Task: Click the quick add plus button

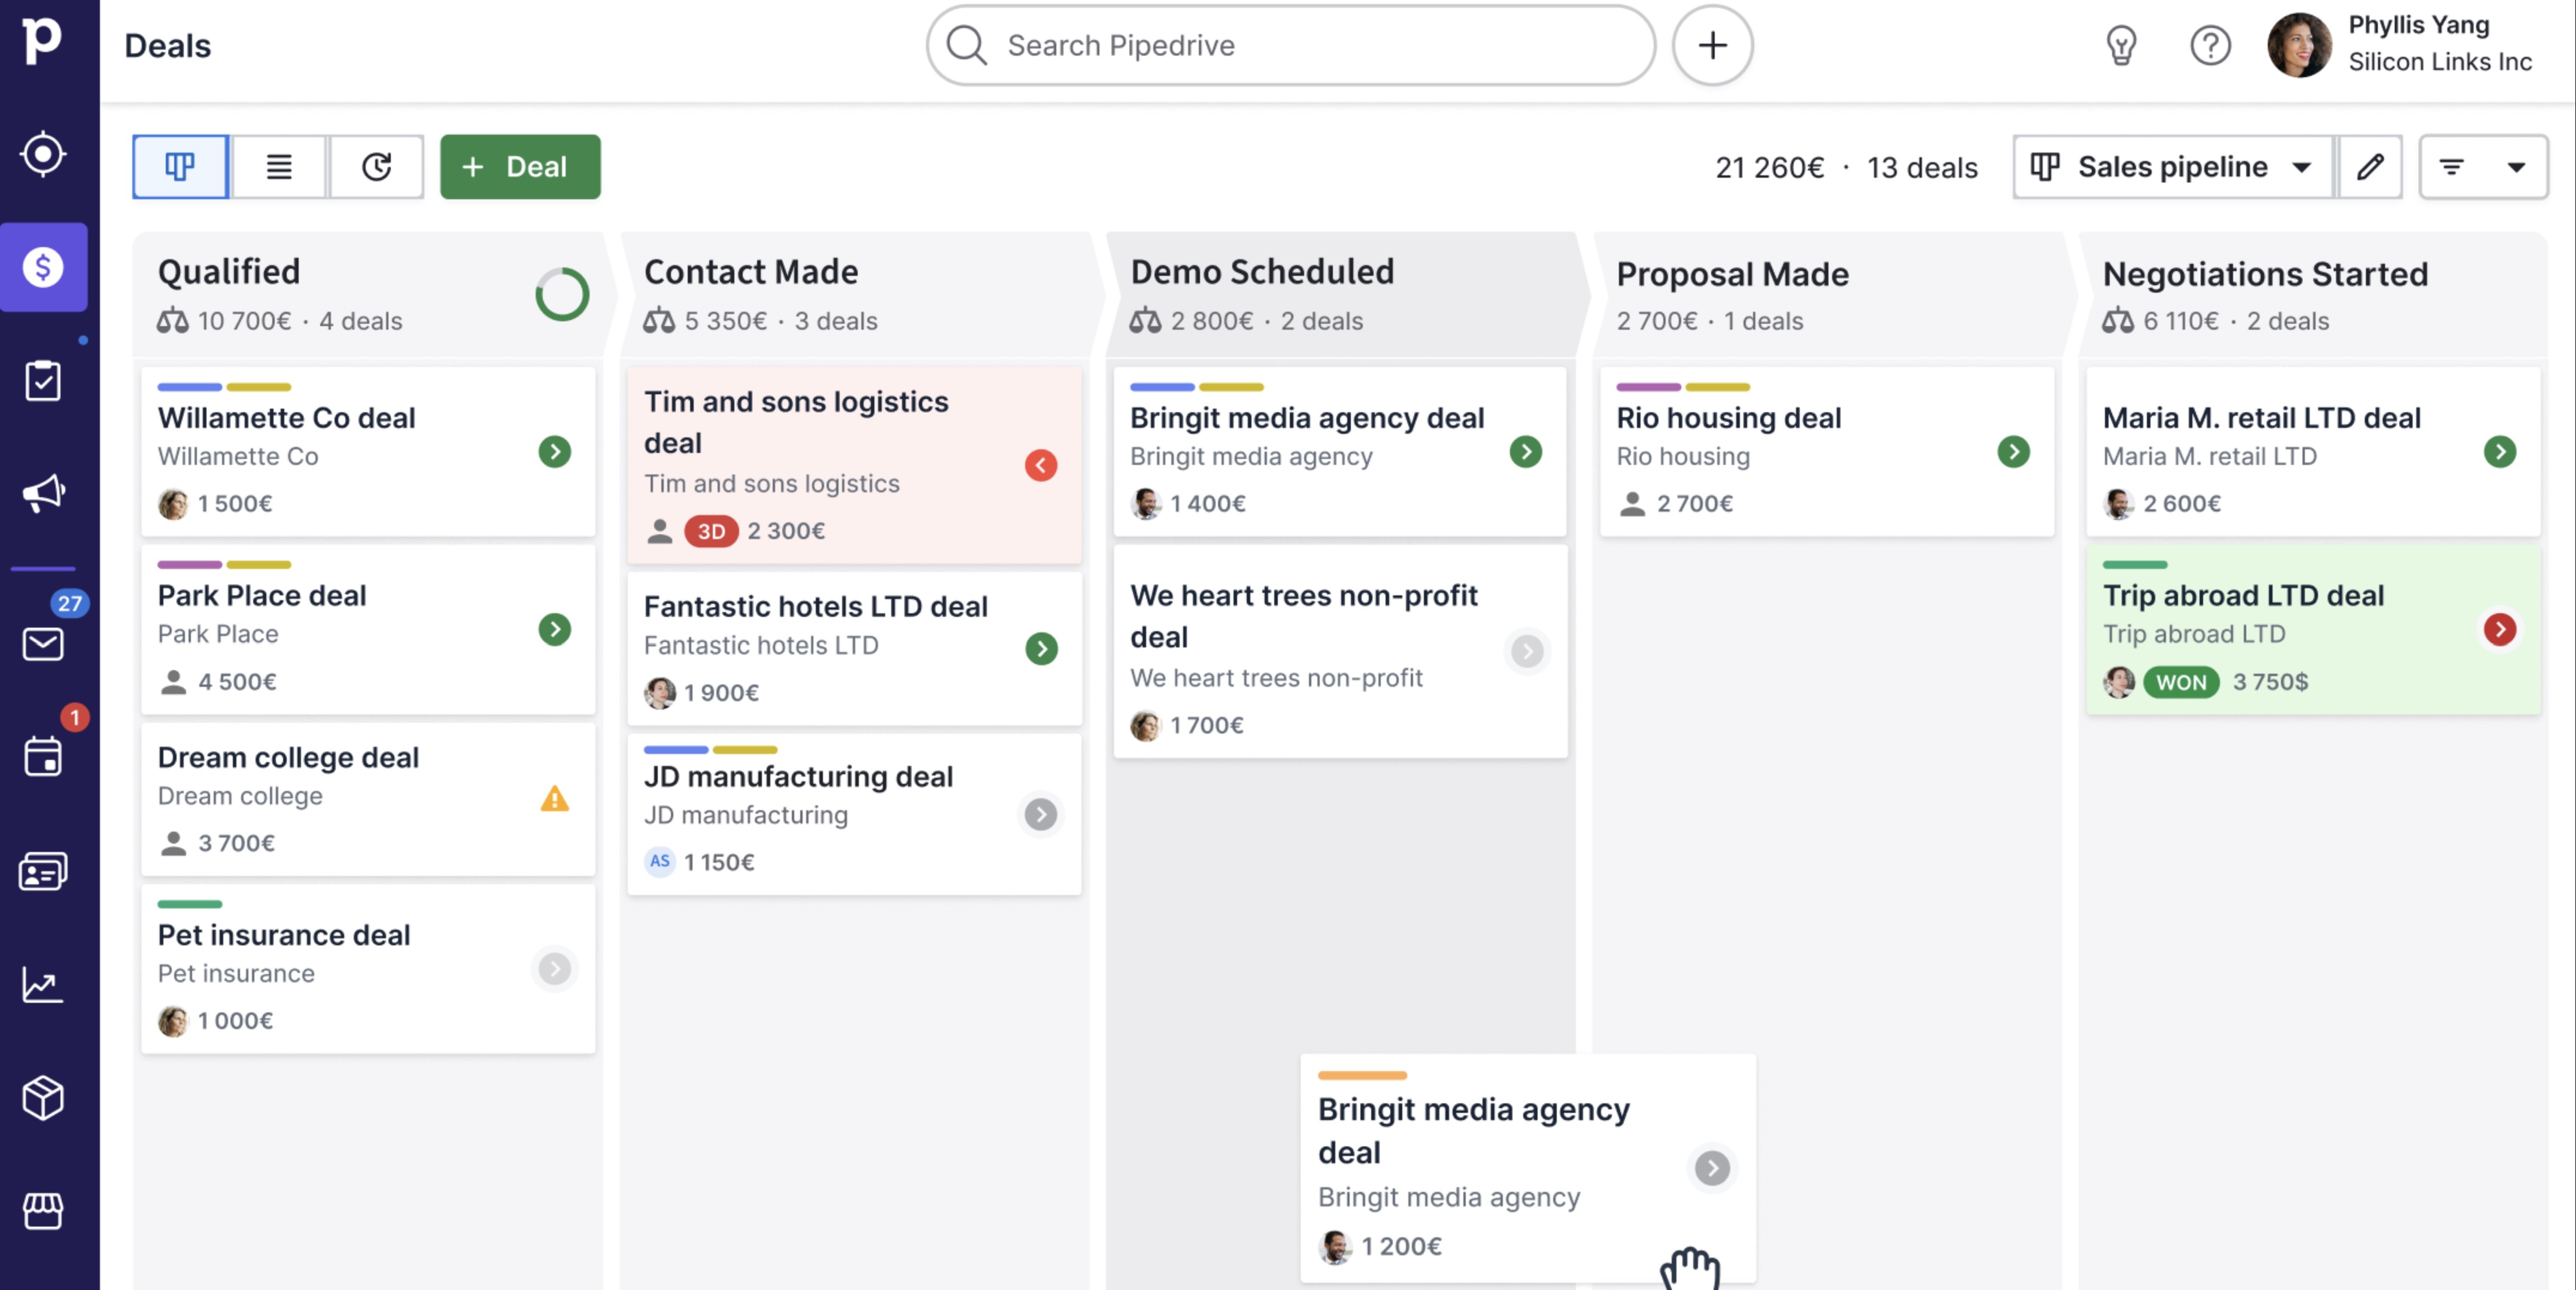Action: 1712,45
